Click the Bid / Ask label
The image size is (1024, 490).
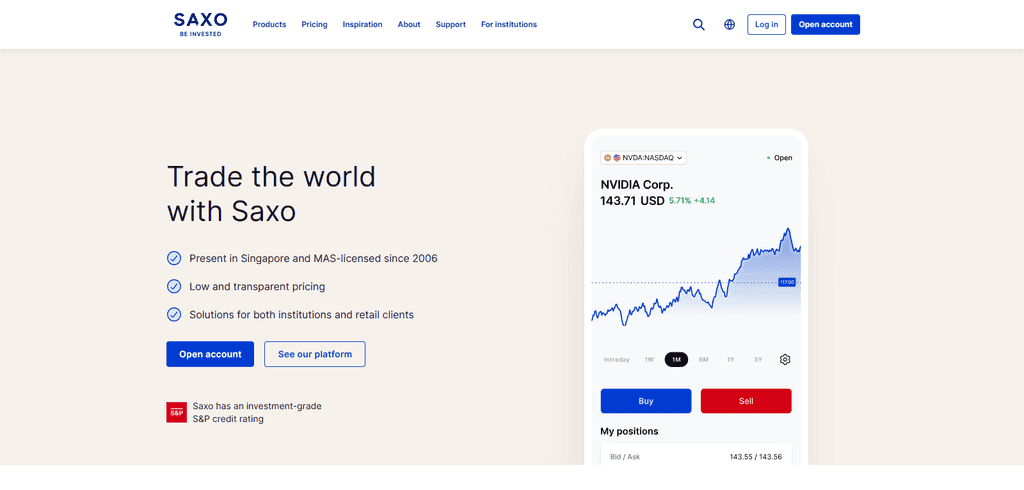[625, 457]
